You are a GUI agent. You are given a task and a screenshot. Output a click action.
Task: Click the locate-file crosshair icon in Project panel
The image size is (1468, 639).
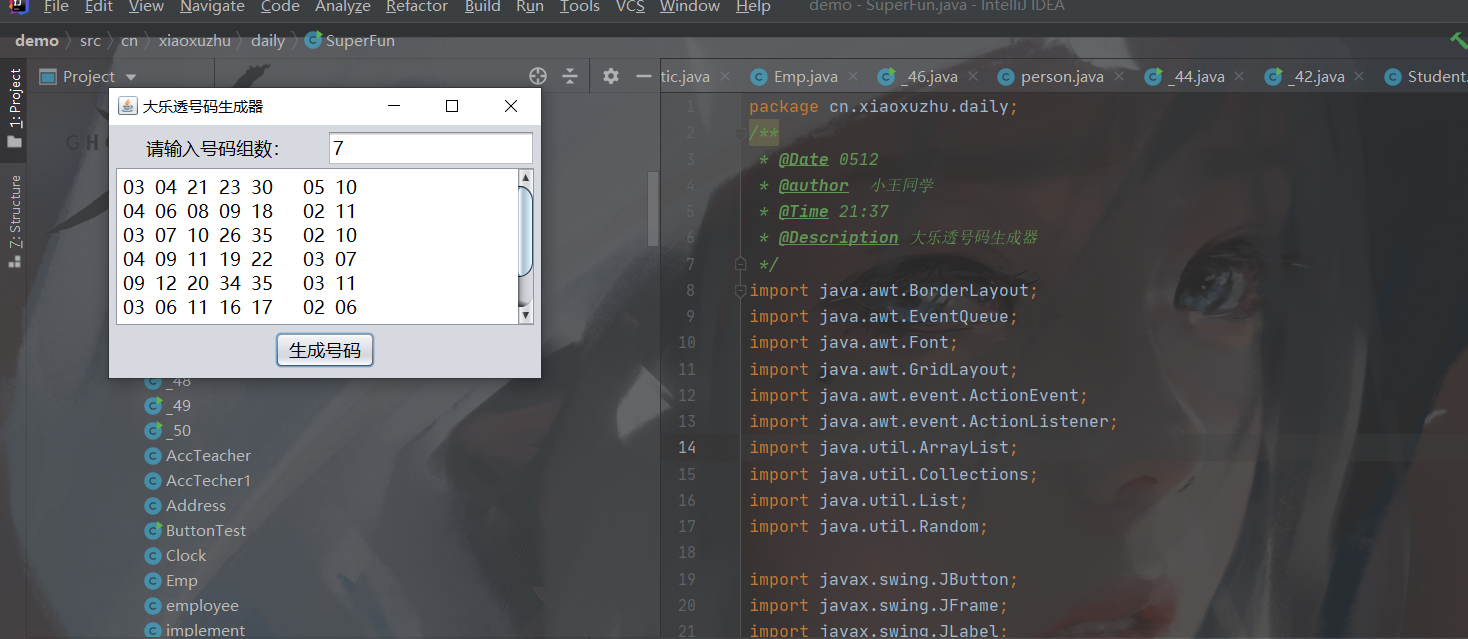(538, 76)
